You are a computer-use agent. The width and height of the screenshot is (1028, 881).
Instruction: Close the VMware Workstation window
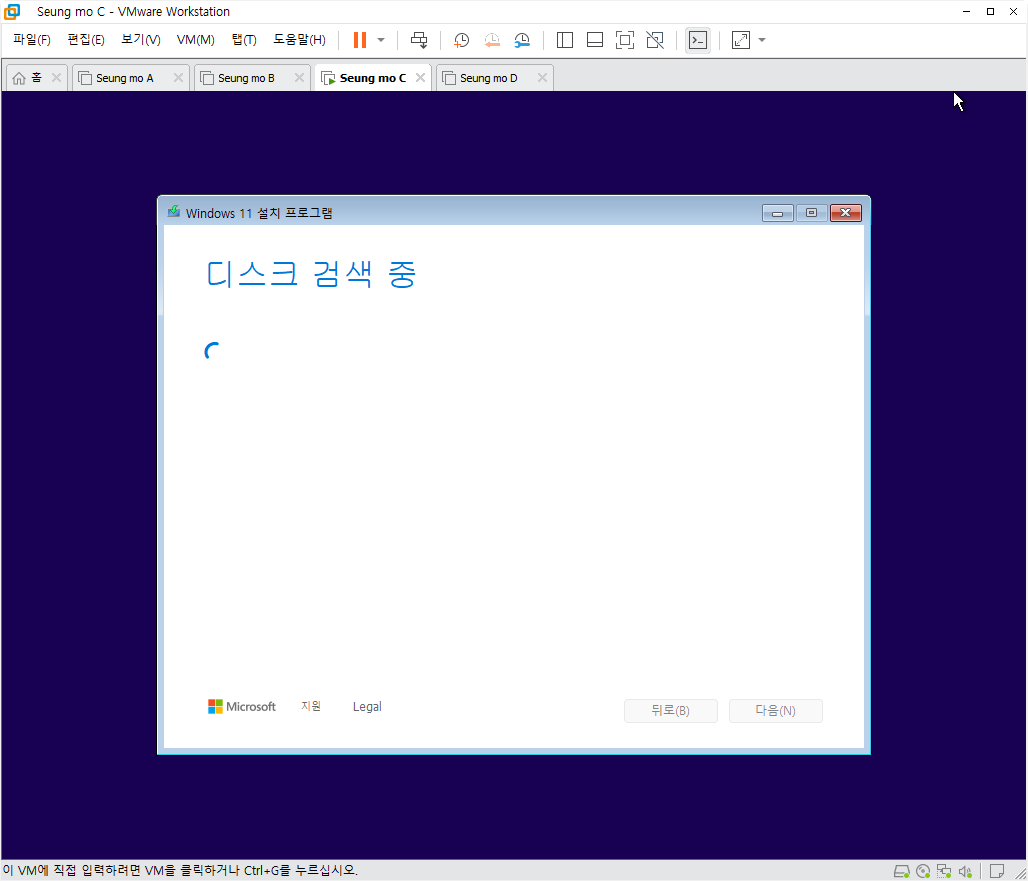tap(1013, 12)
